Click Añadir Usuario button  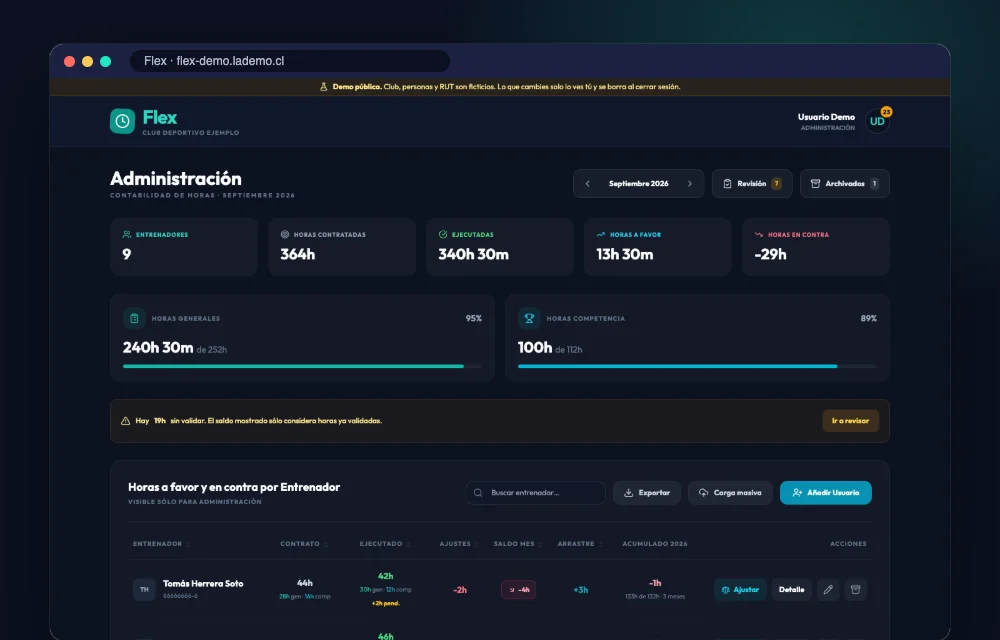pyautogui.click(x=826, y=493)
